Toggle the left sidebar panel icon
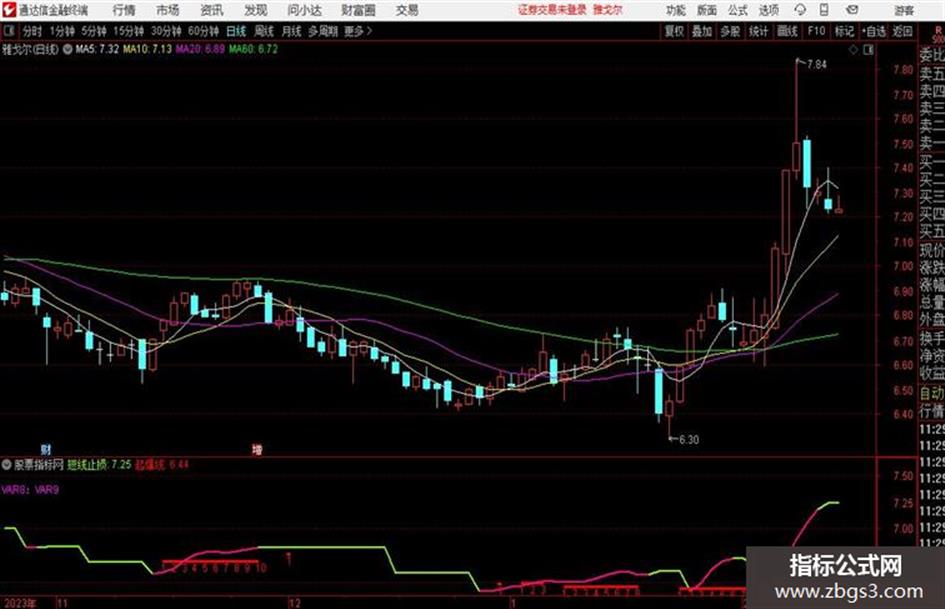This screenshot has width=945, height=609. click(9, 31)
